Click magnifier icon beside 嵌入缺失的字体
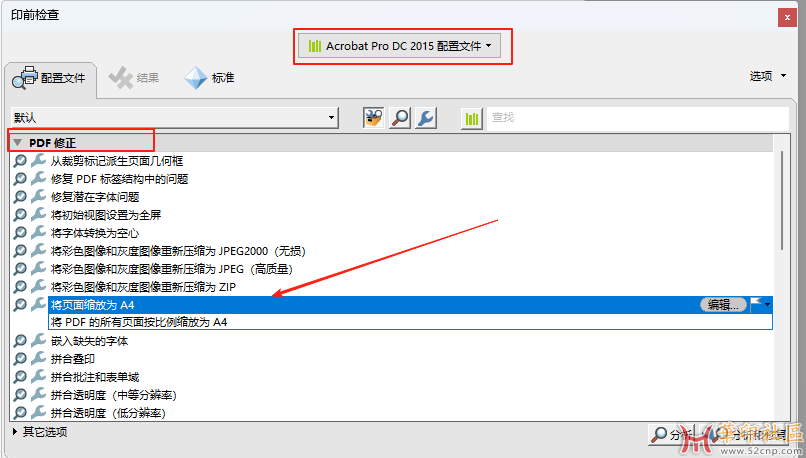 point(20,341)
